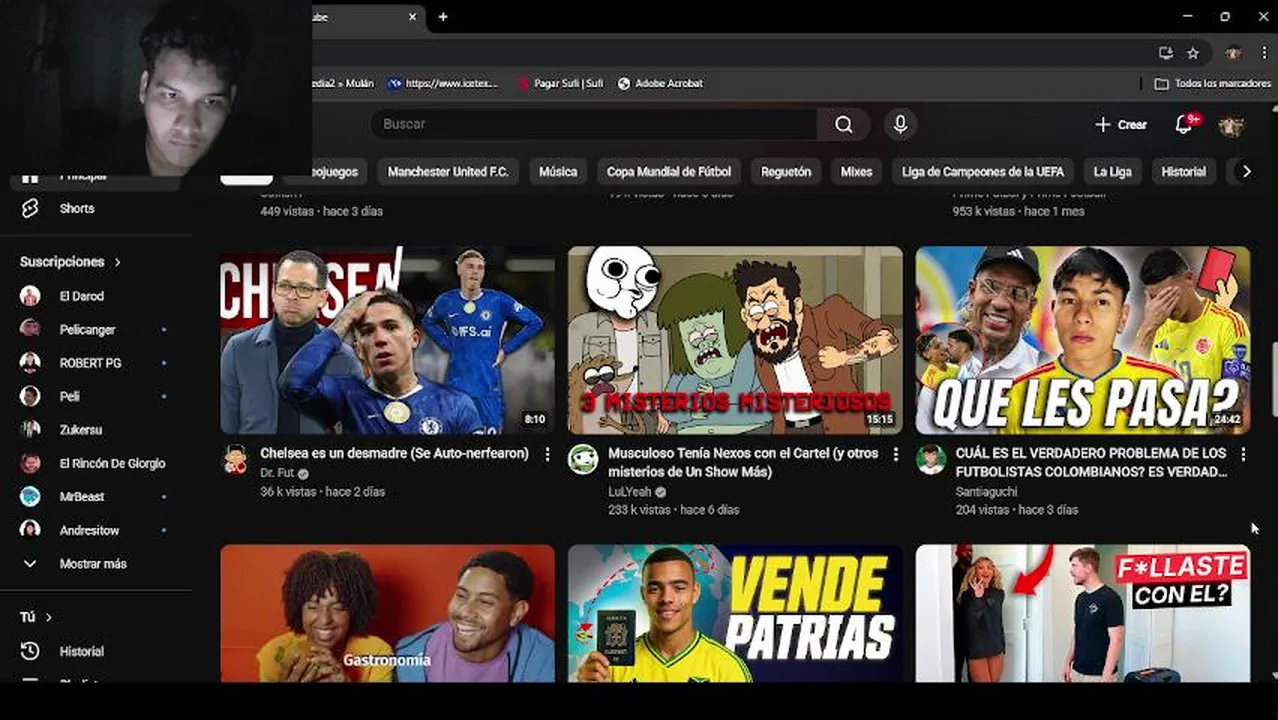Open futbolistas colombianos video title
1278x720 pixels.
tap(1091, 463)
